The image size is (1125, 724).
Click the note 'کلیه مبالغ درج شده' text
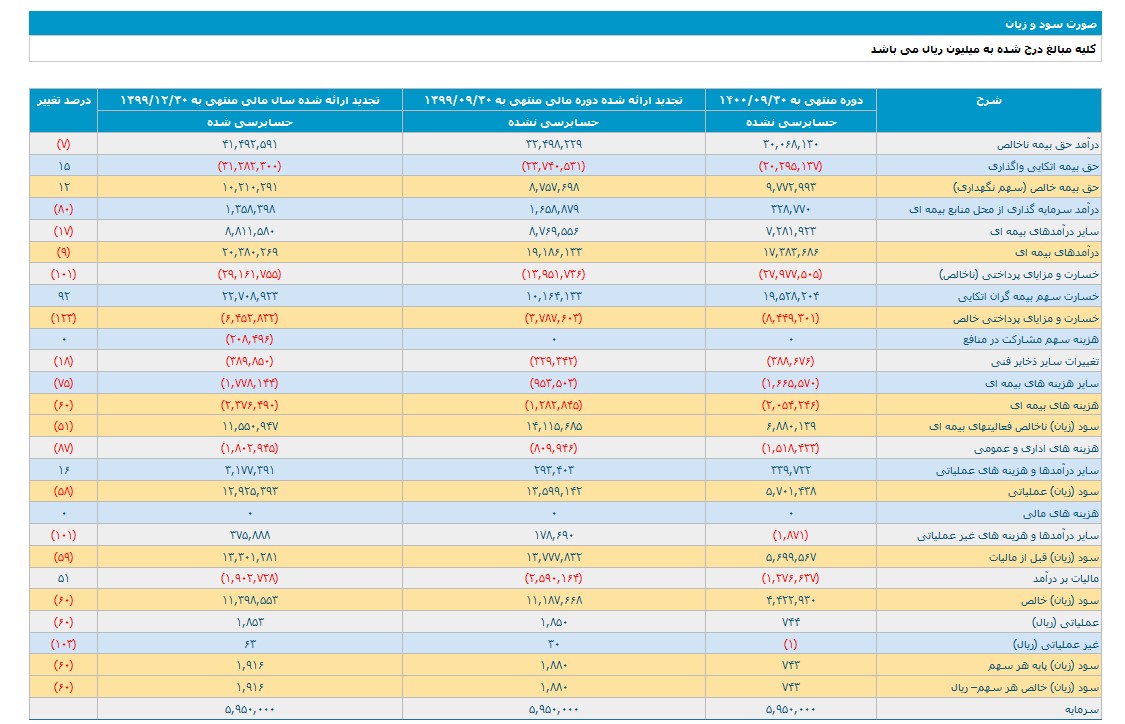click(x=983, y=49)
